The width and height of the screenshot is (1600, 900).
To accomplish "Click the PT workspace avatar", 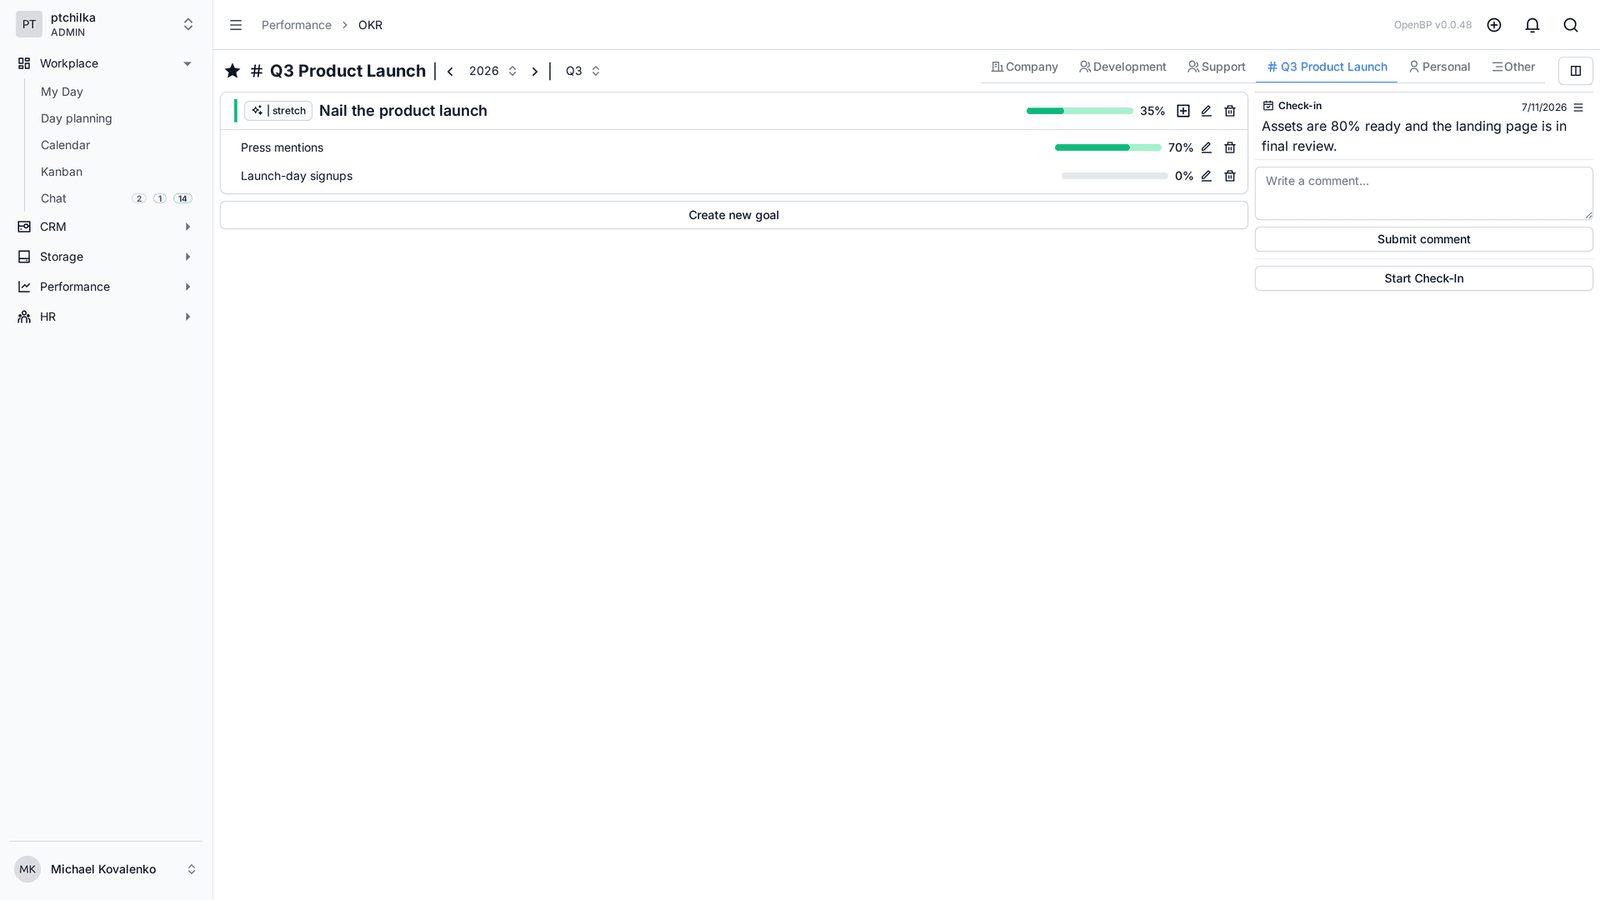I will pyautogui.click(x=29, y=25).
